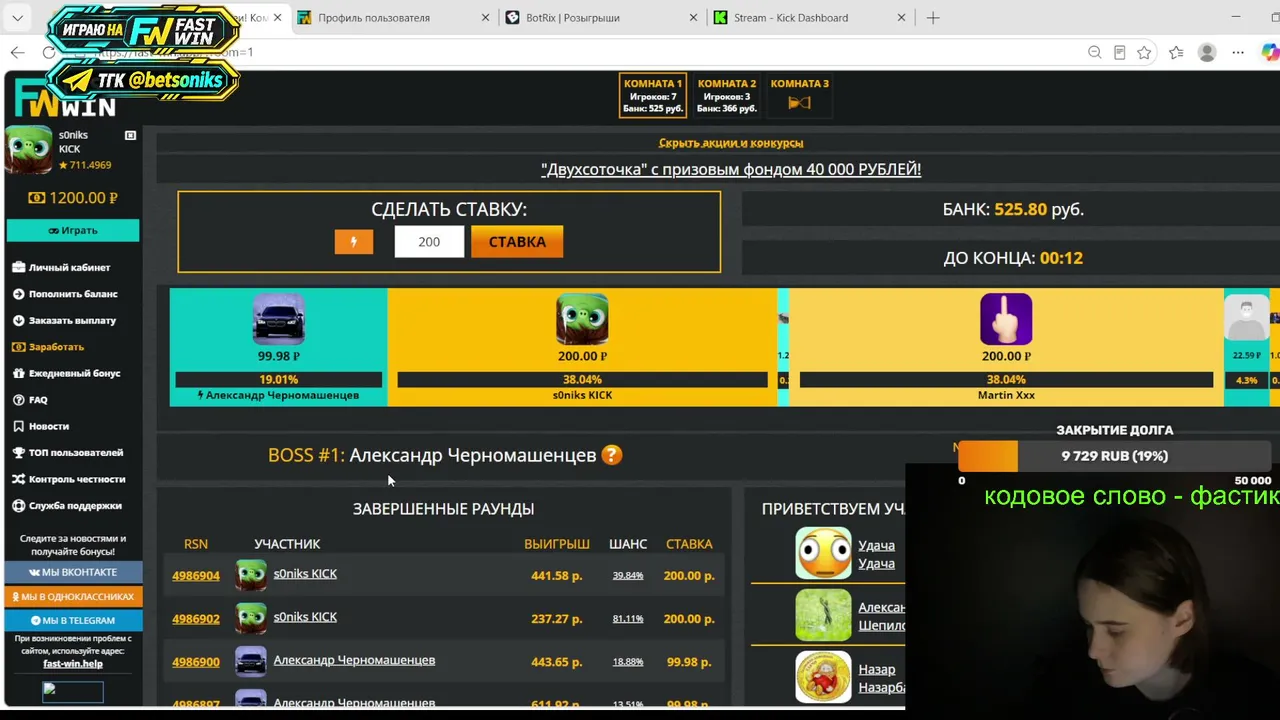Viewport: 1280px width, 720px height.
Task: Click the BMW car avatar in bet strip
Action: pos(279,319)
